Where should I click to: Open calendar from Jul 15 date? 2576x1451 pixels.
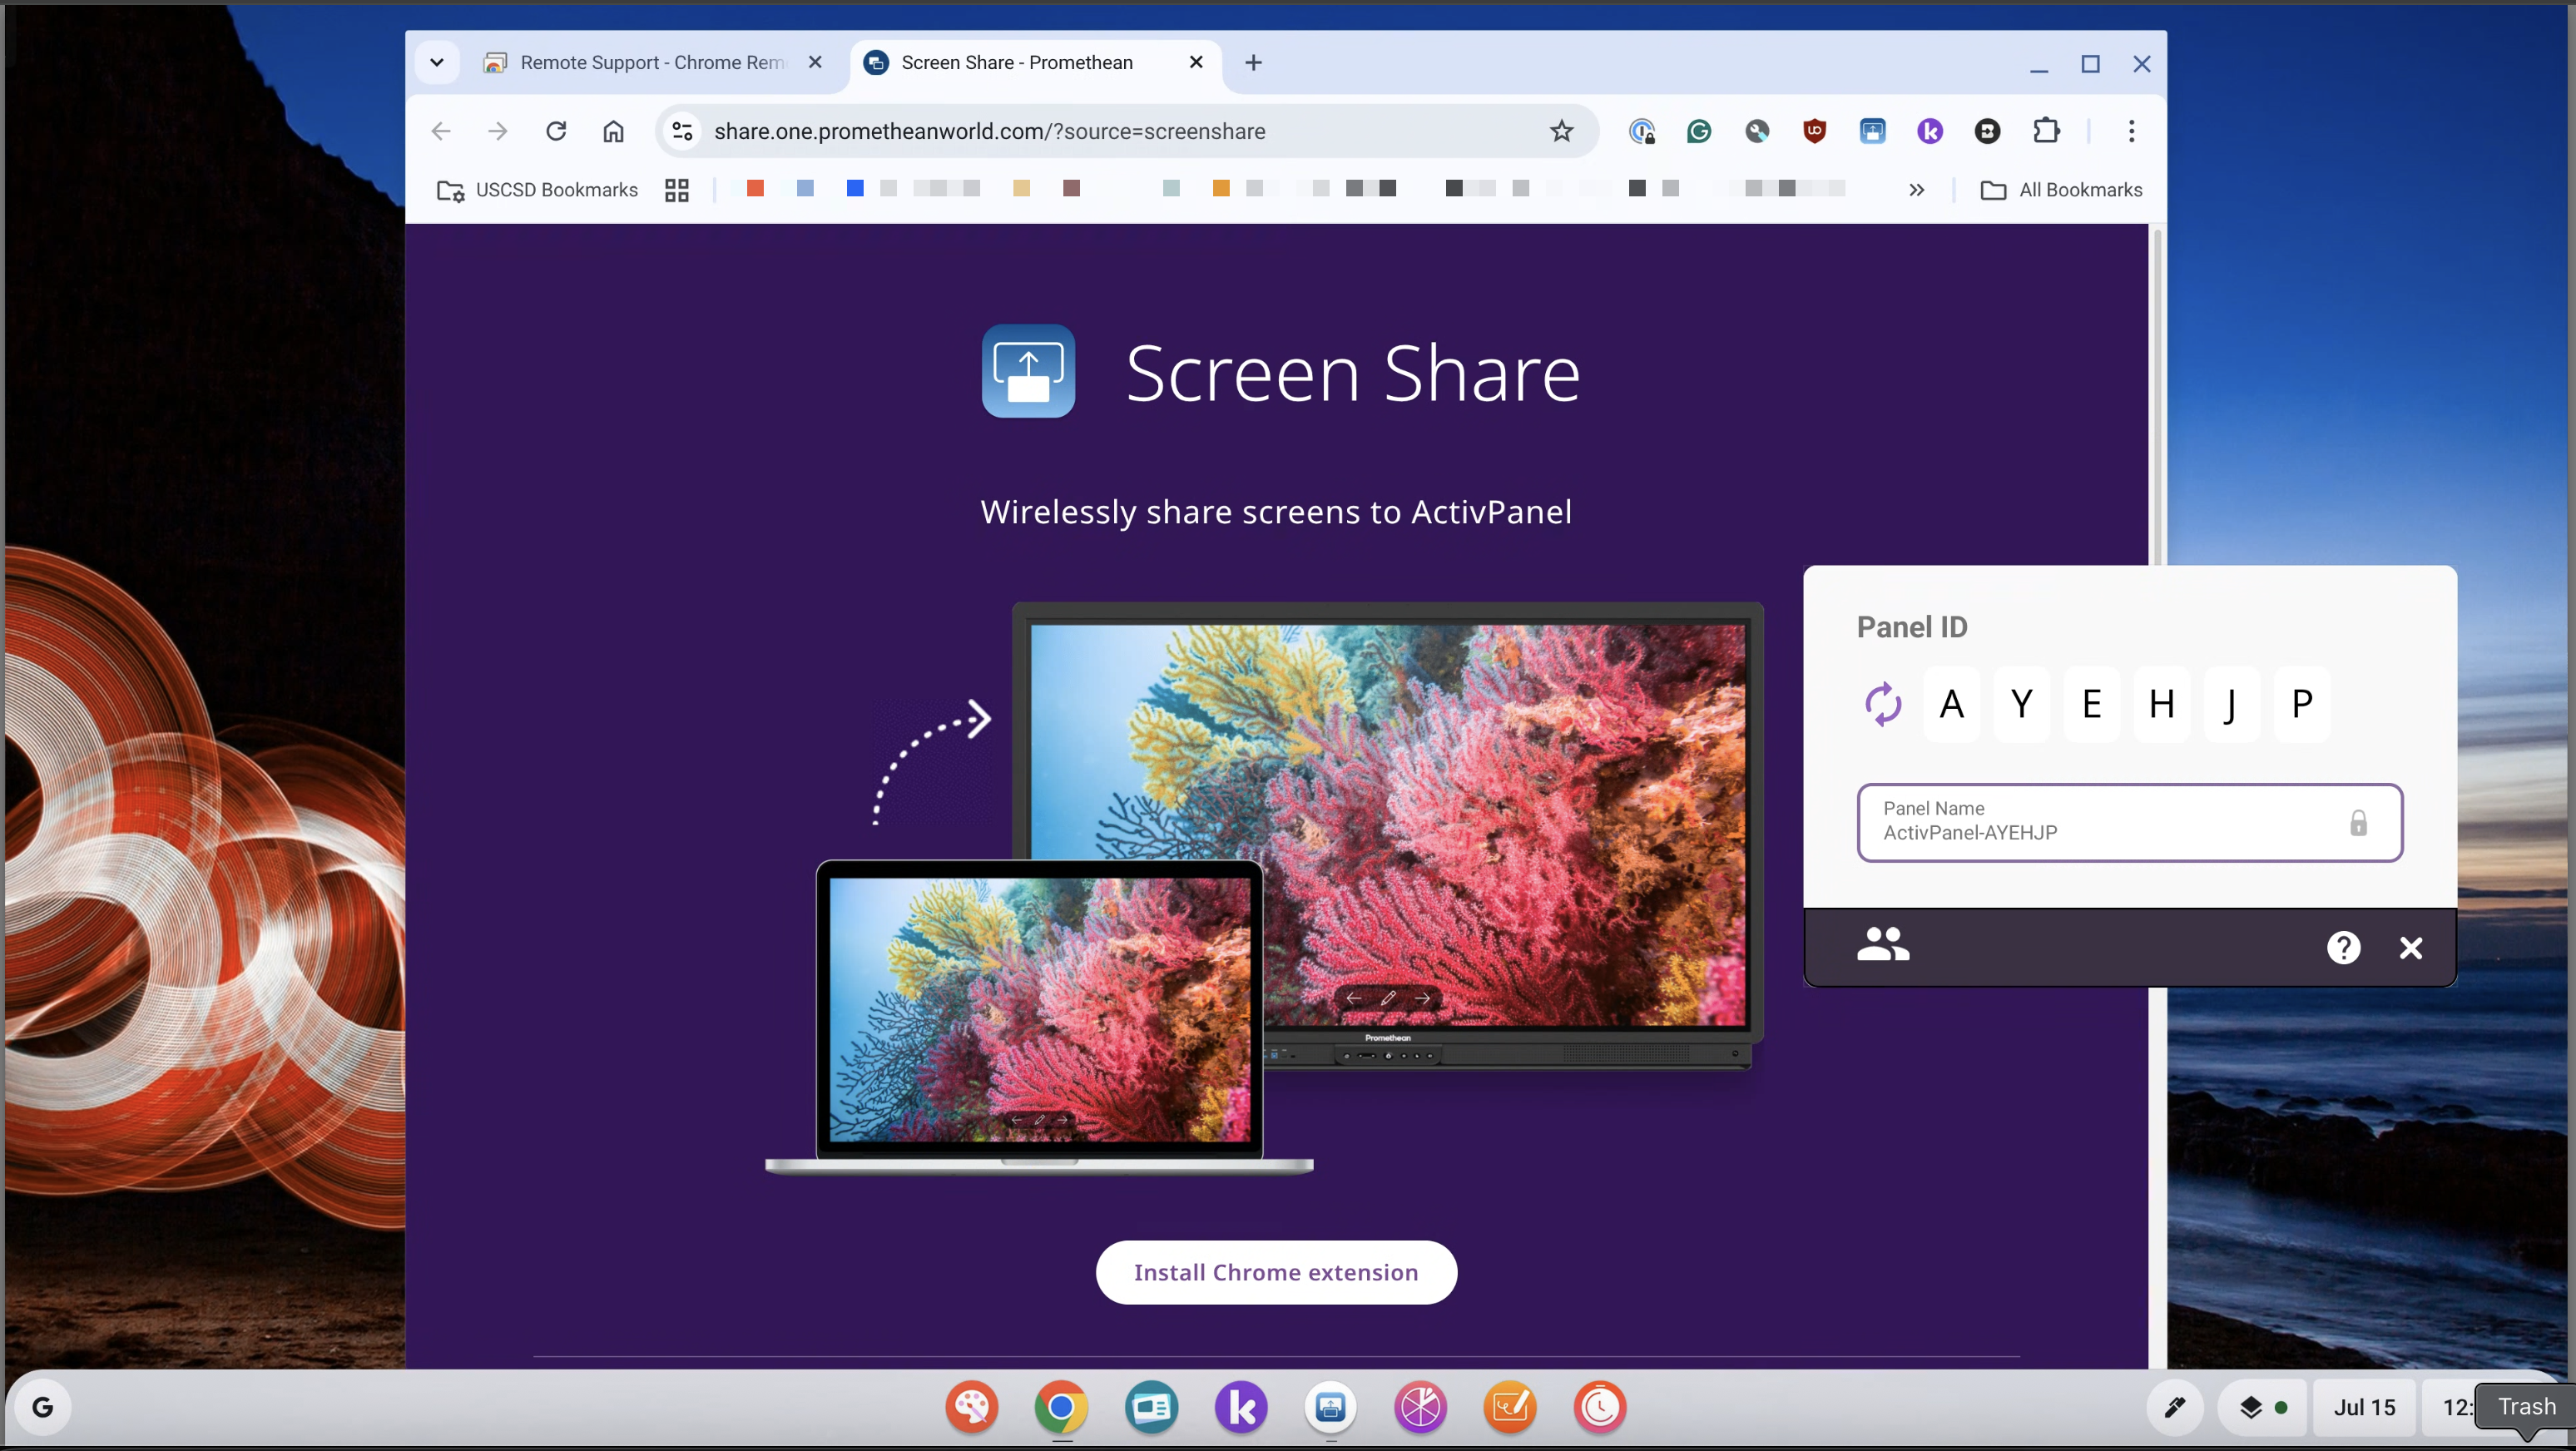click(x=2364, y=1407)
